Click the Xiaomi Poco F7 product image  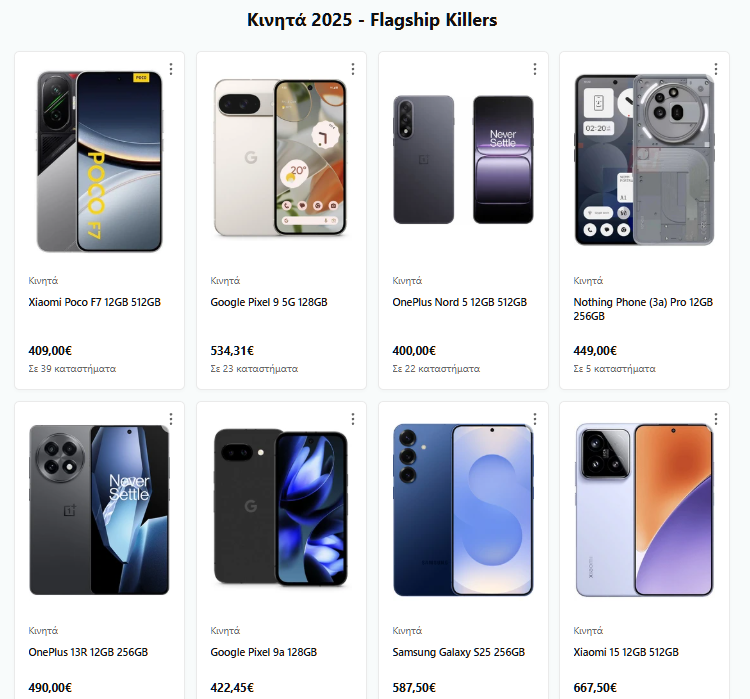[x=99, y=161]
